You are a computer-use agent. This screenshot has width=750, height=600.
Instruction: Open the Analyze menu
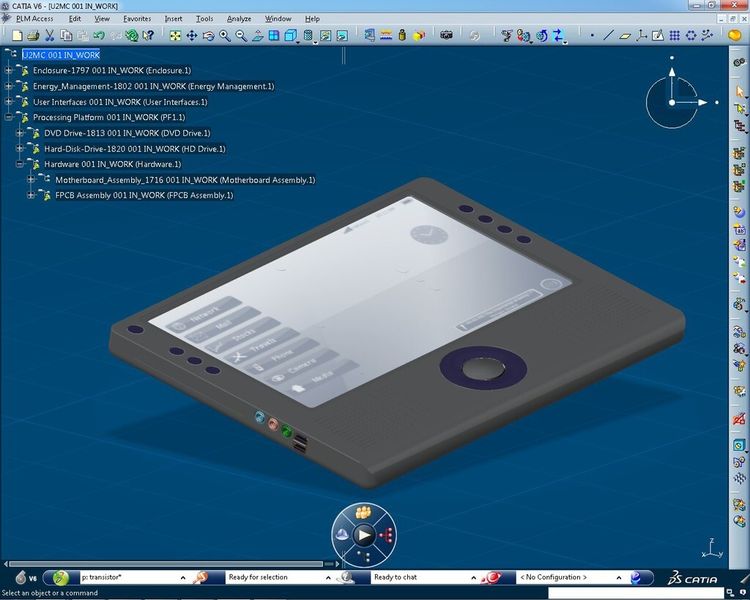tap(239, 19)
